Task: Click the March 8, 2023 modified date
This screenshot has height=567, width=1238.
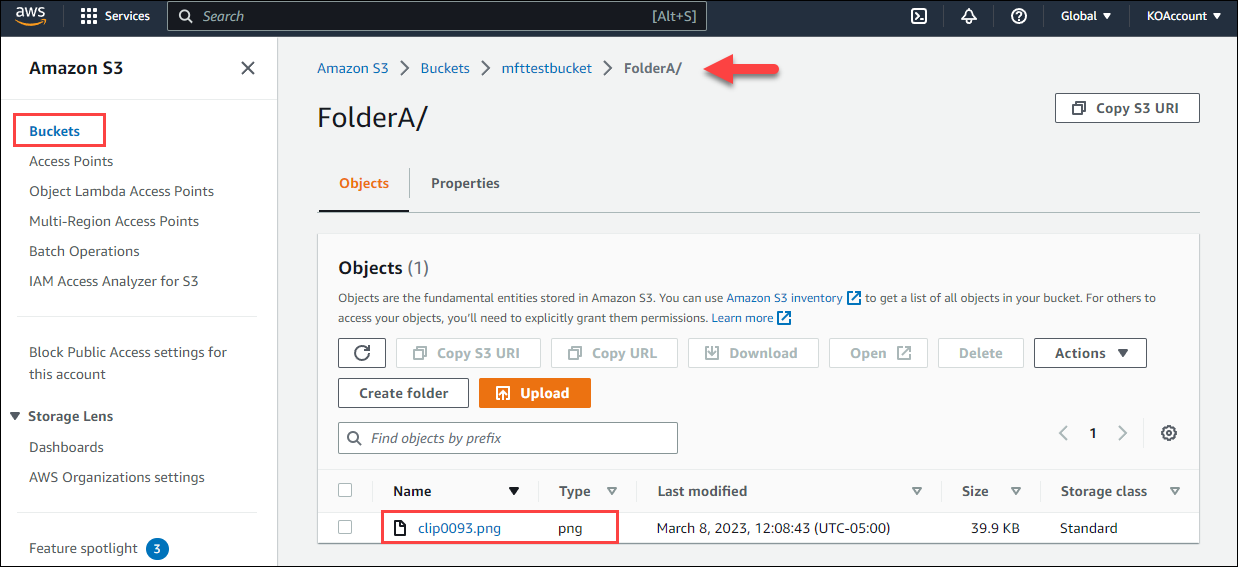Action: (x=773, y=528)
